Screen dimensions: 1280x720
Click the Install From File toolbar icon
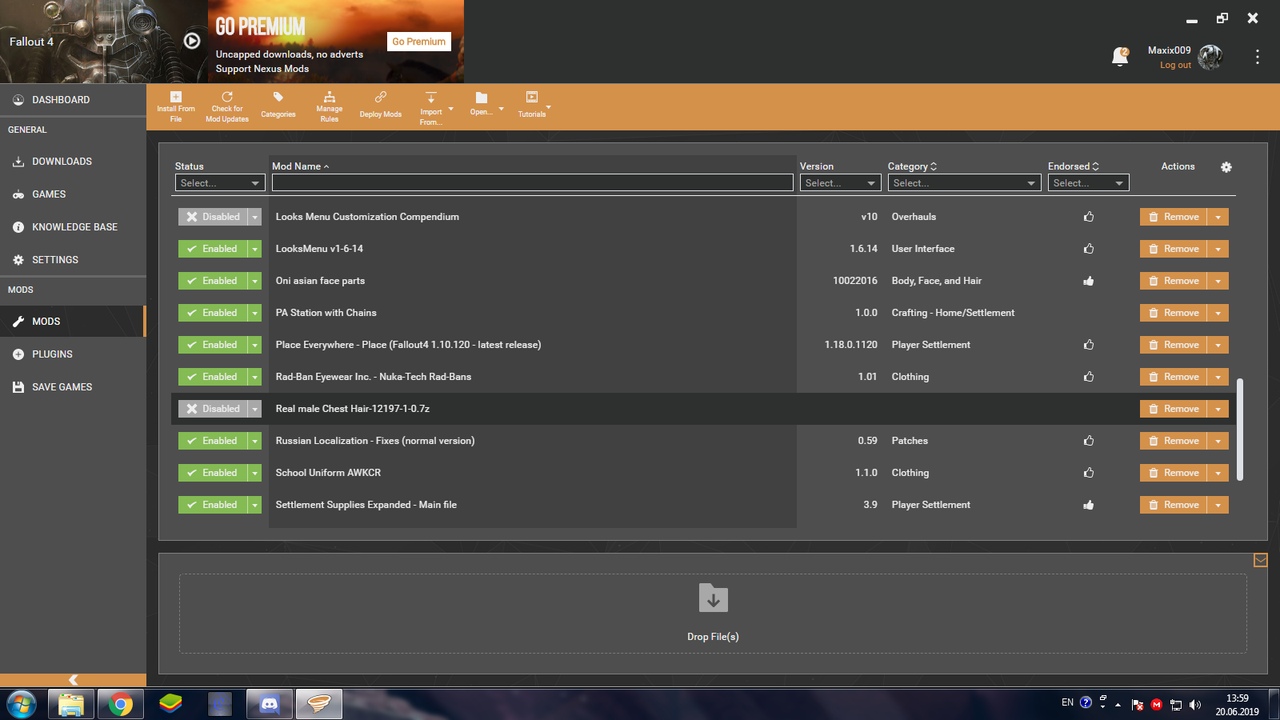176,98
